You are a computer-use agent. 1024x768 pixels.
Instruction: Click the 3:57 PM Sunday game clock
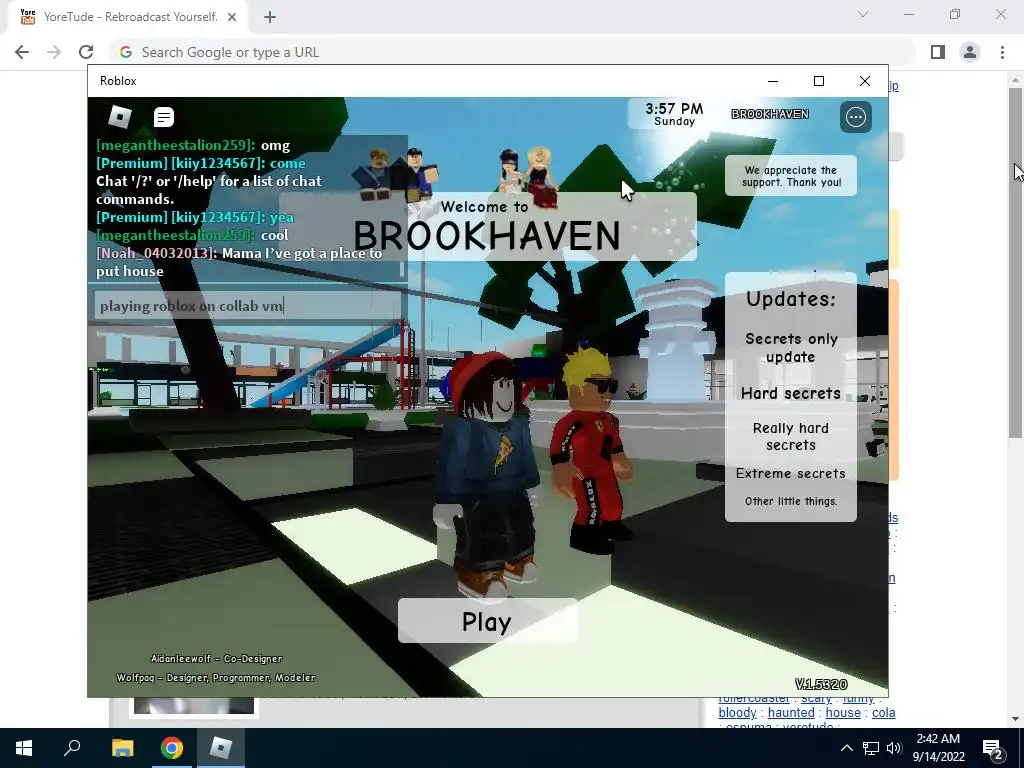[x=674, y=114]
